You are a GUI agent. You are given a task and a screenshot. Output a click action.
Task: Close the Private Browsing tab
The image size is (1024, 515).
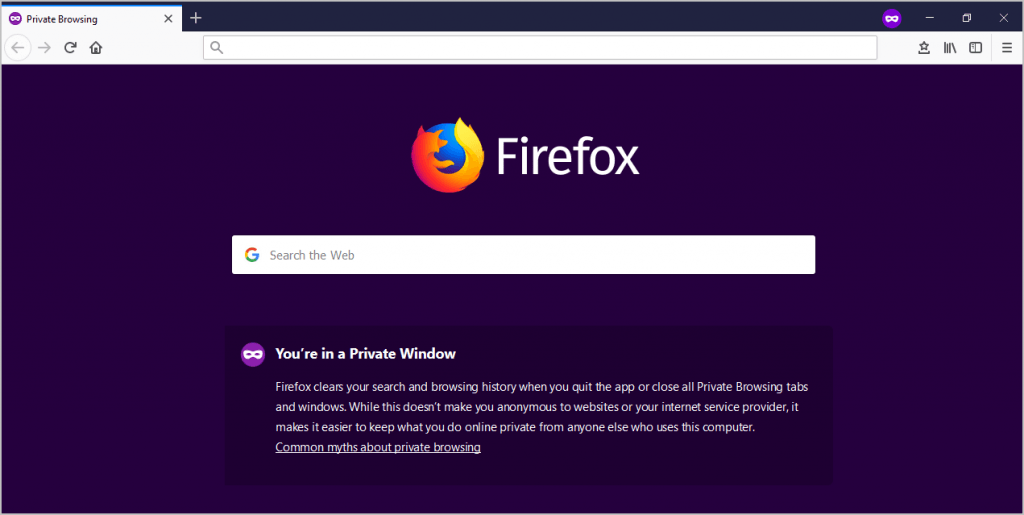tap(168, 19)
